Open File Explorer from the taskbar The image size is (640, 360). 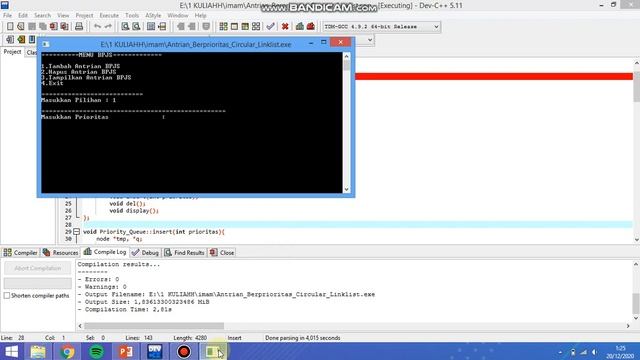pos(38,351)
